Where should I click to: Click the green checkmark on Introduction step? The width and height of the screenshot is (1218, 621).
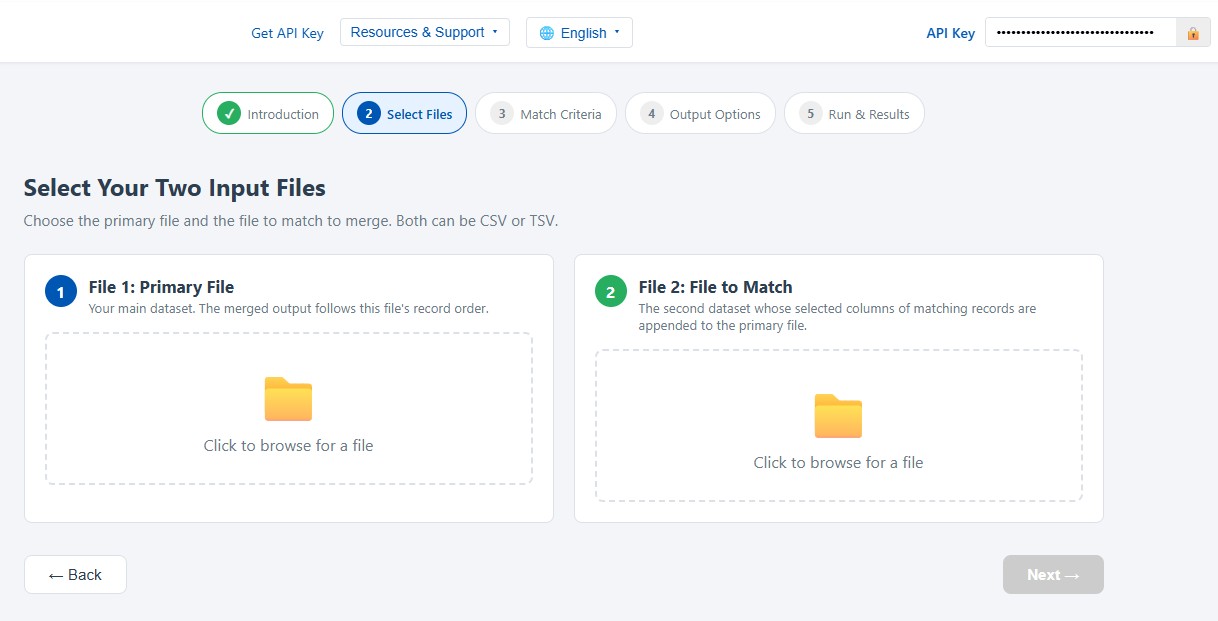pyautogui.click(x=229, y=113)
